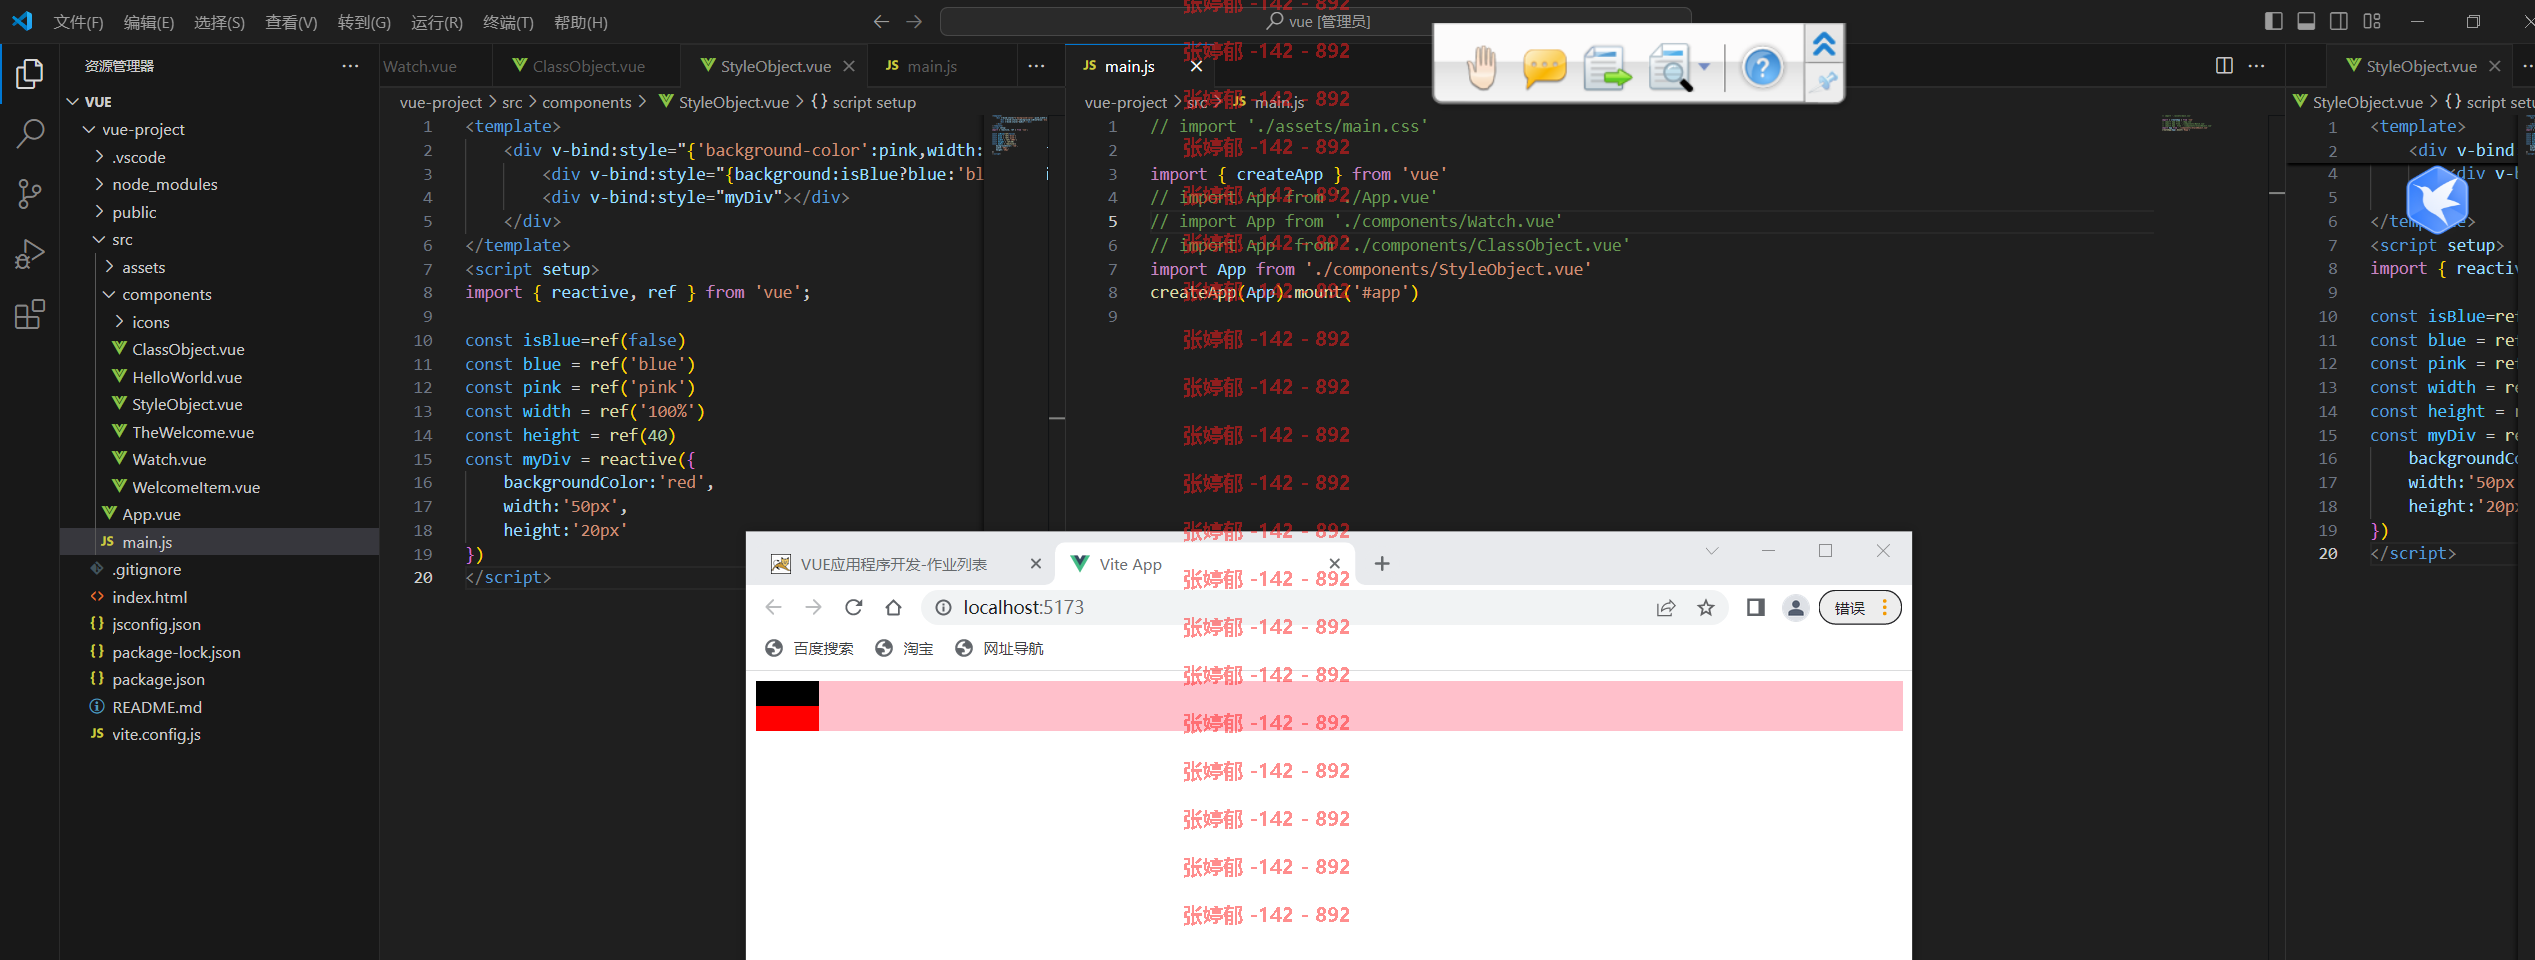Collapse the src folder
Viewport: 2535px width, 960px height.
pyautogui.click(x=99, y=239)
